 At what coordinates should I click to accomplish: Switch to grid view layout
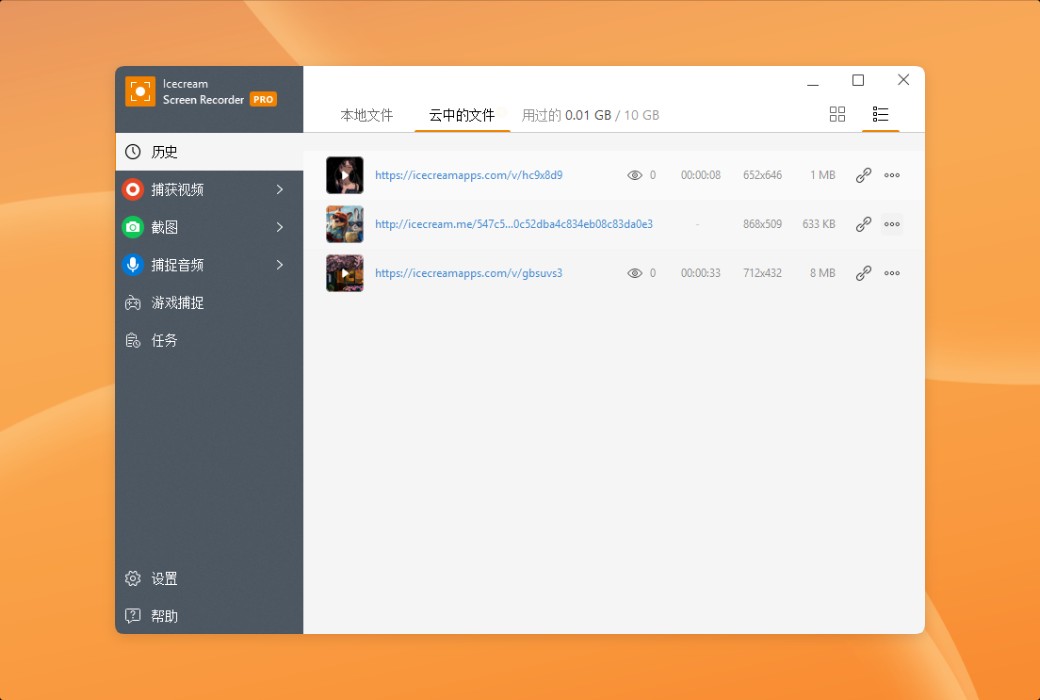click(837, 114)
